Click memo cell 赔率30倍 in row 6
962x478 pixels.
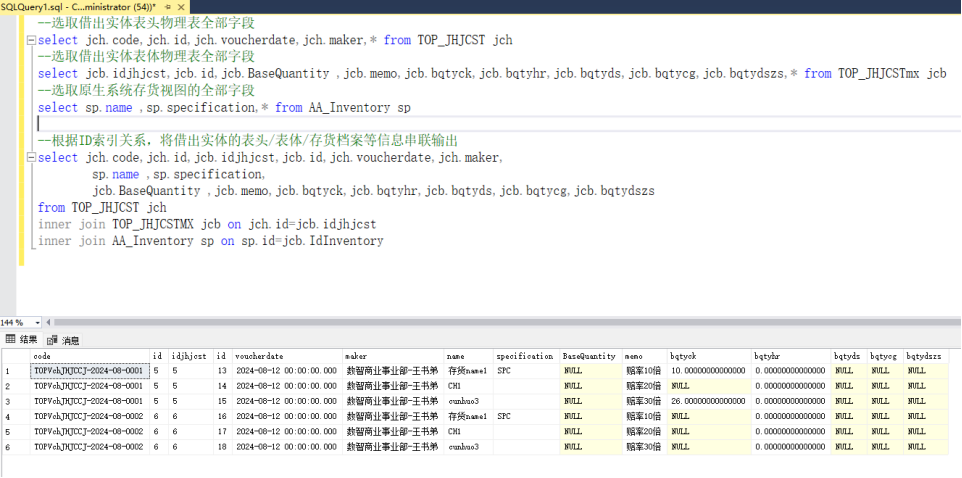point(645,447)
